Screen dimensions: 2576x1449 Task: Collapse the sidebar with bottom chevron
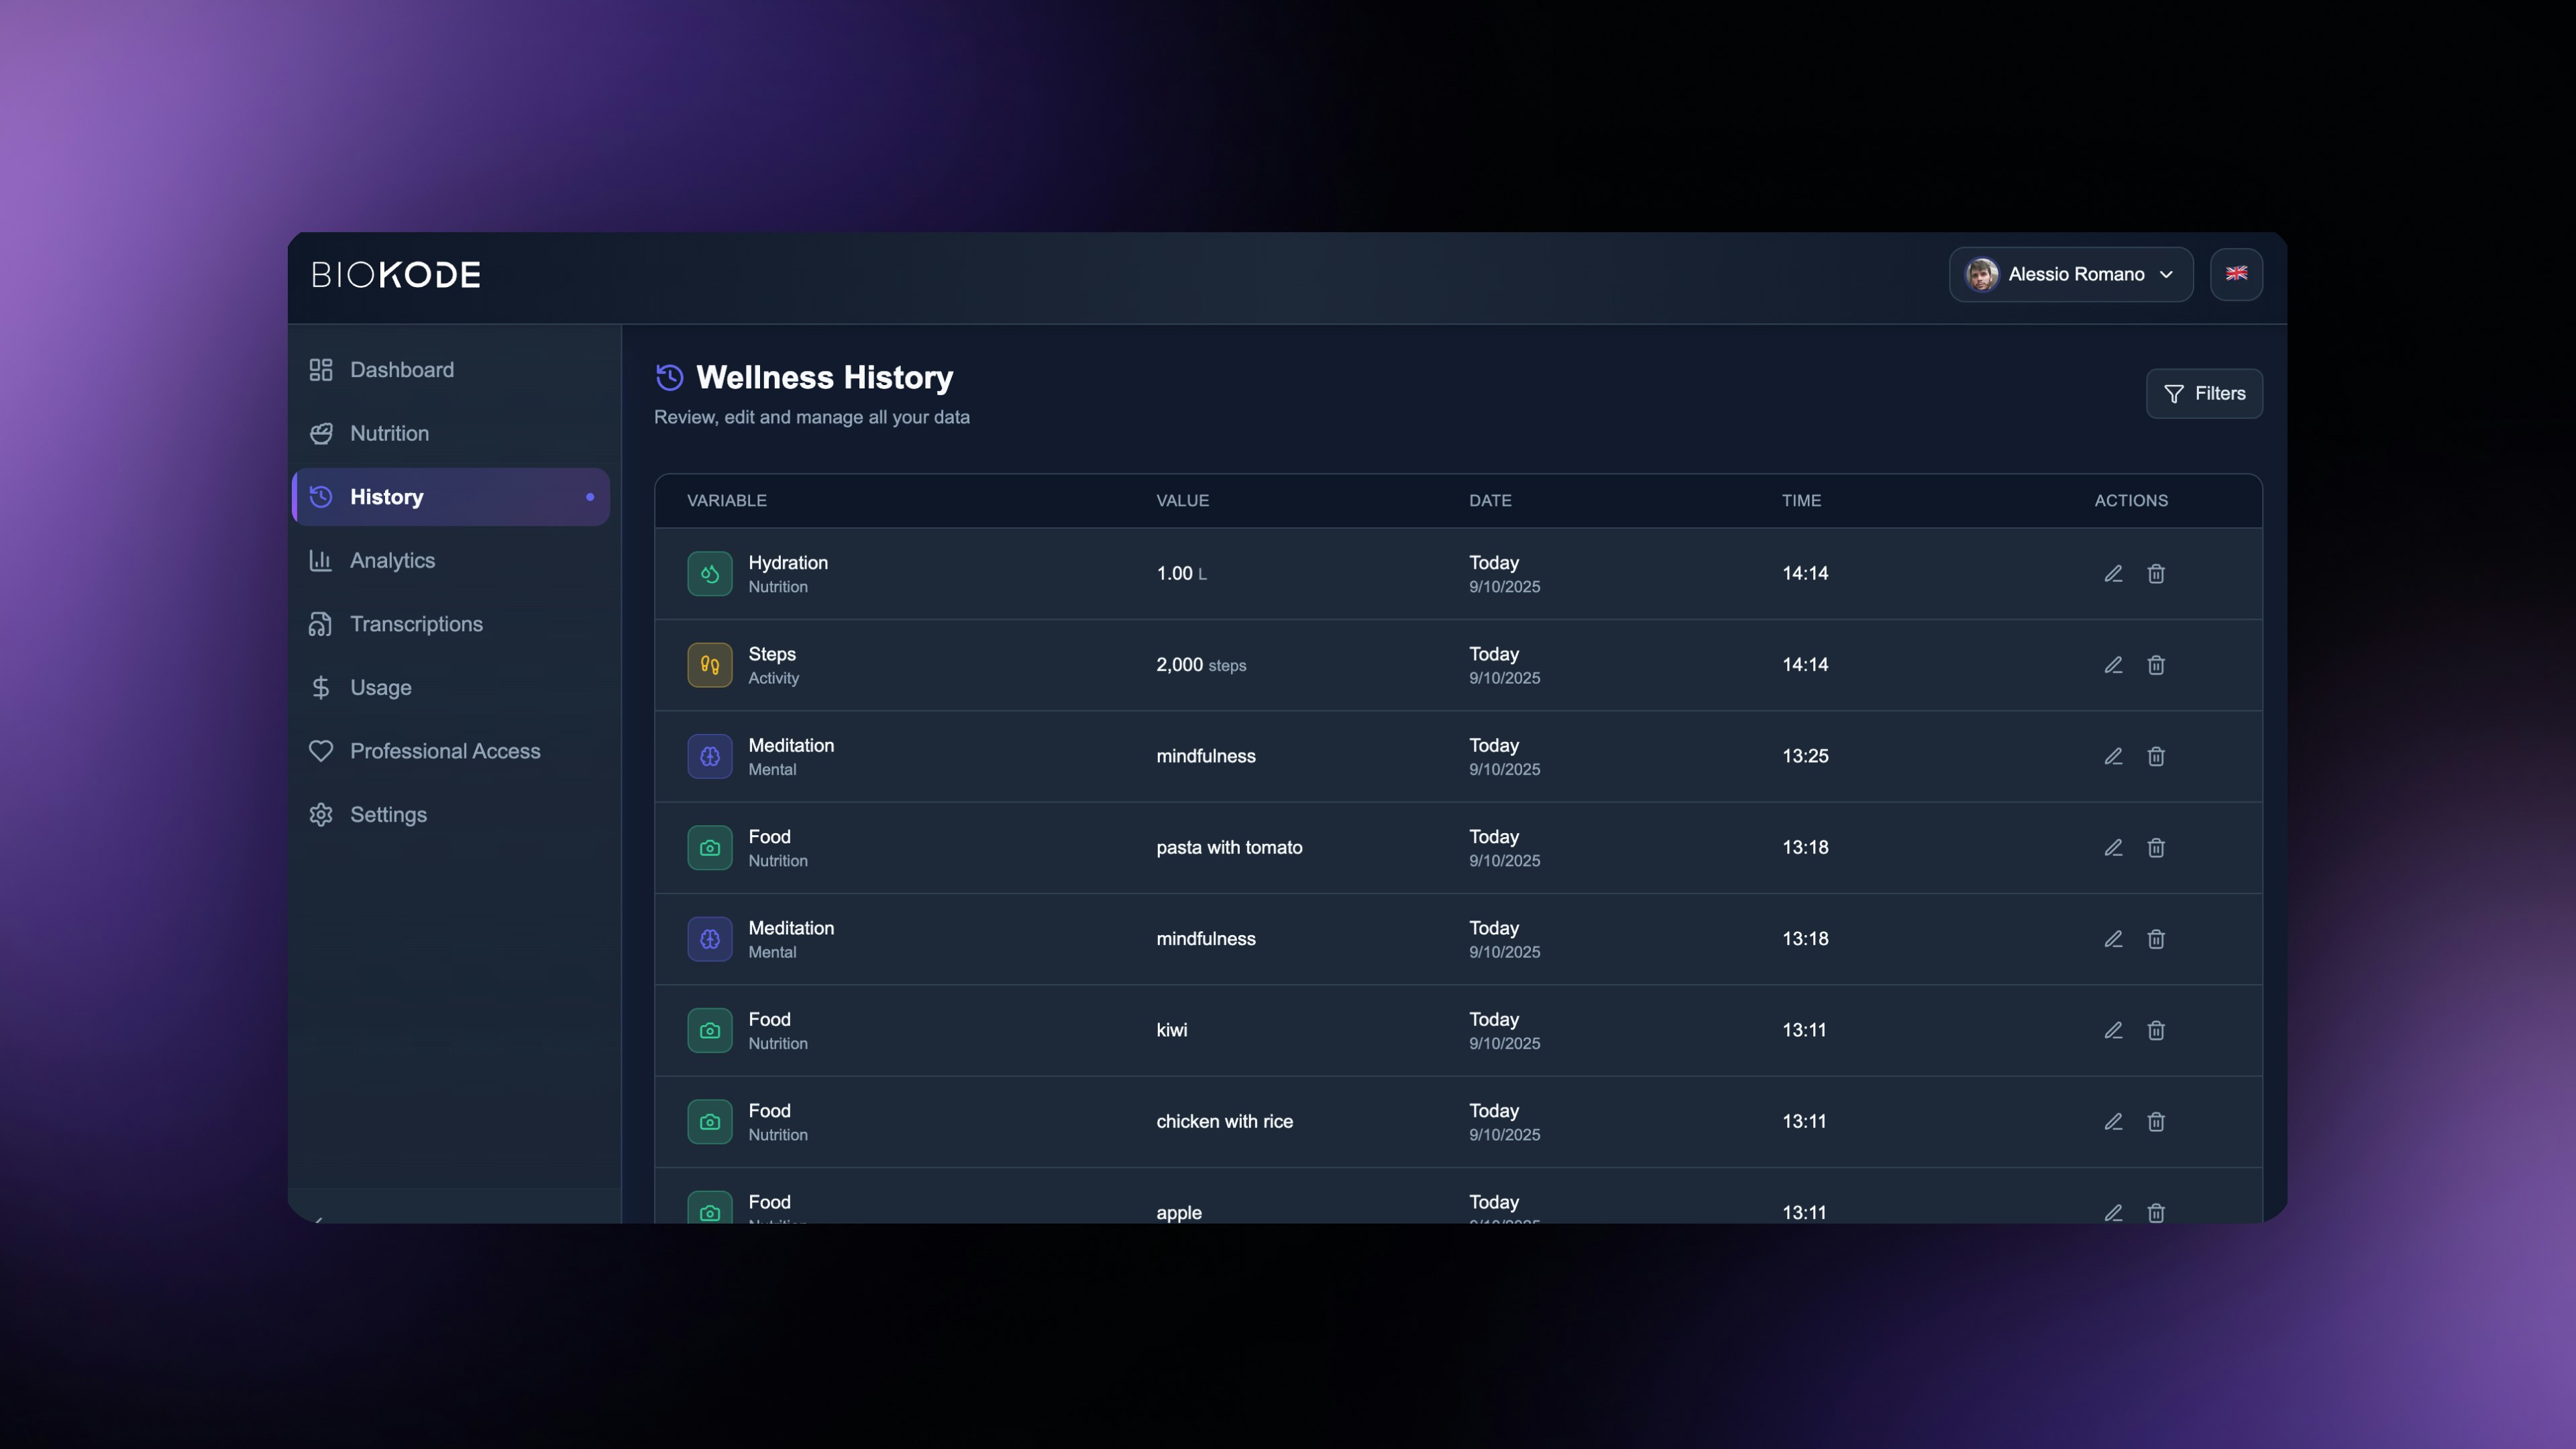click(319, 1219)
